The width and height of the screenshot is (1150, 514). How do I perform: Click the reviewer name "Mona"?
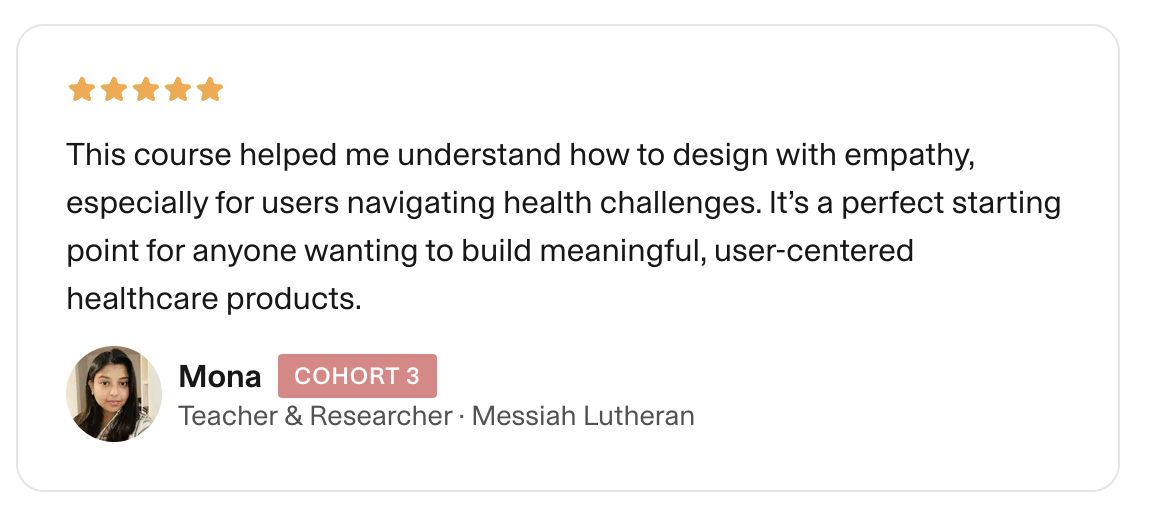click(x=219, y=377)
